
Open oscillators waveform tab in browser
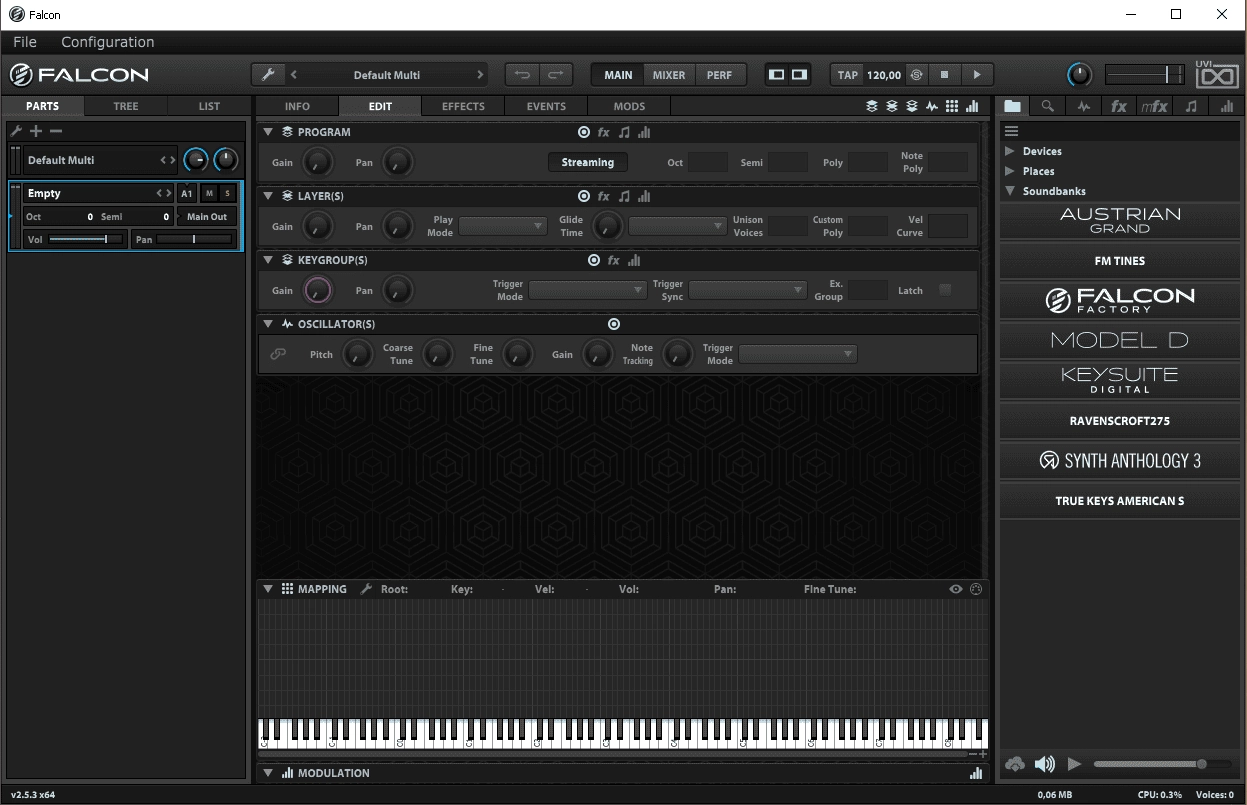(1084, 106)
